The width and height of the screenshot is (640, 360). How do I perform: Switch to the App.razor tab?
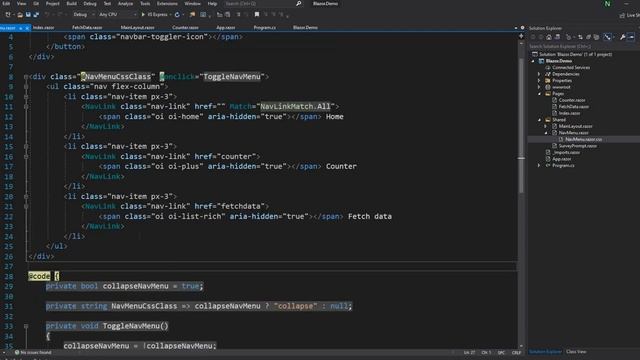click(226, 28)
